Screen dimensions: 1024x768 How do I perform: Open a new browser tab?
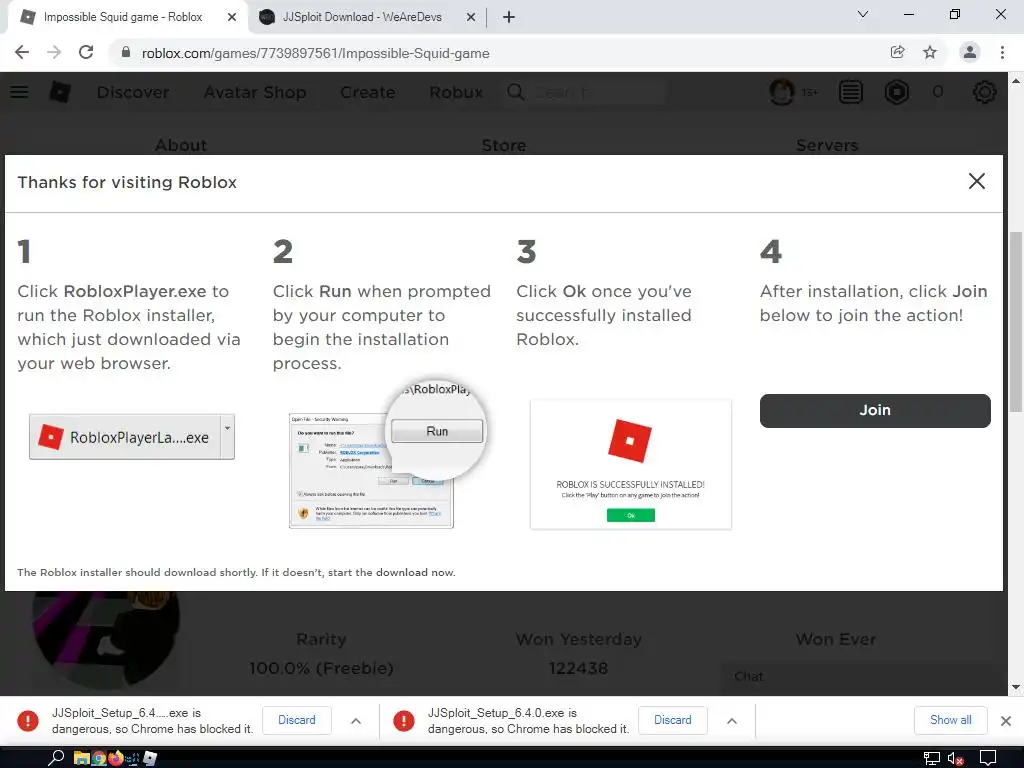pos(509,17)
